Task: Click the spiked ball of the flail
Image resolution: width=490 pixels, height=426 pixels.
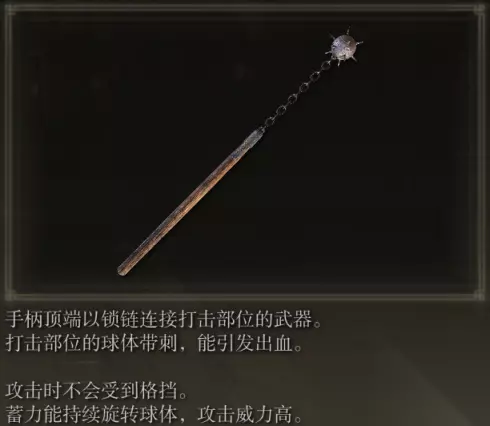Action: pyautogui.click(x=344, y=48)
